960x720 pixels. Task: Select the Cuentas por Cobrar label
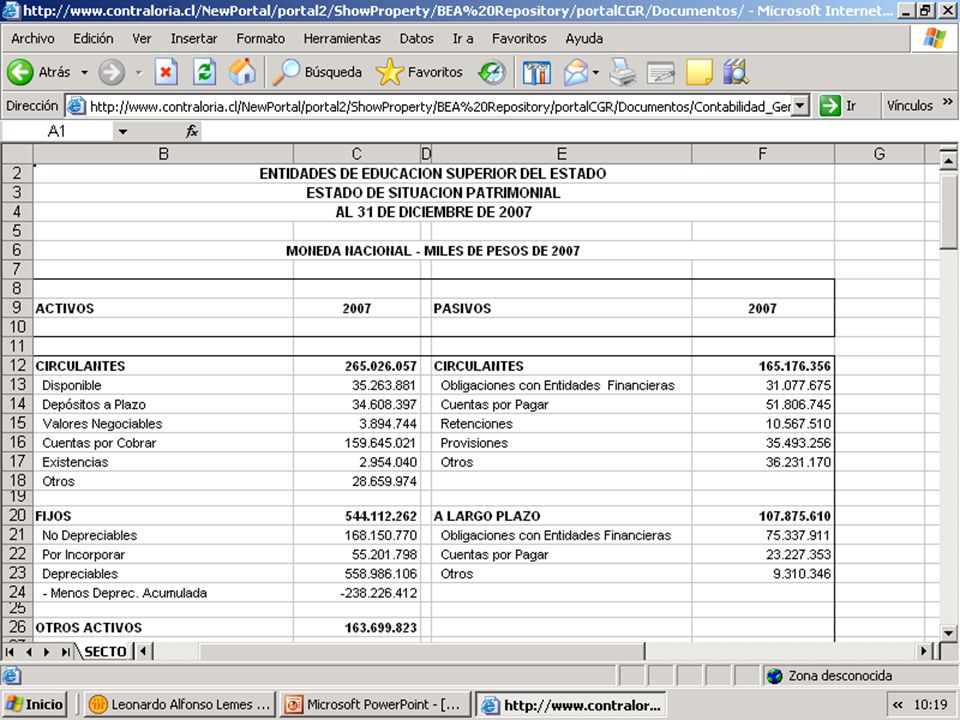click(99, 443)
